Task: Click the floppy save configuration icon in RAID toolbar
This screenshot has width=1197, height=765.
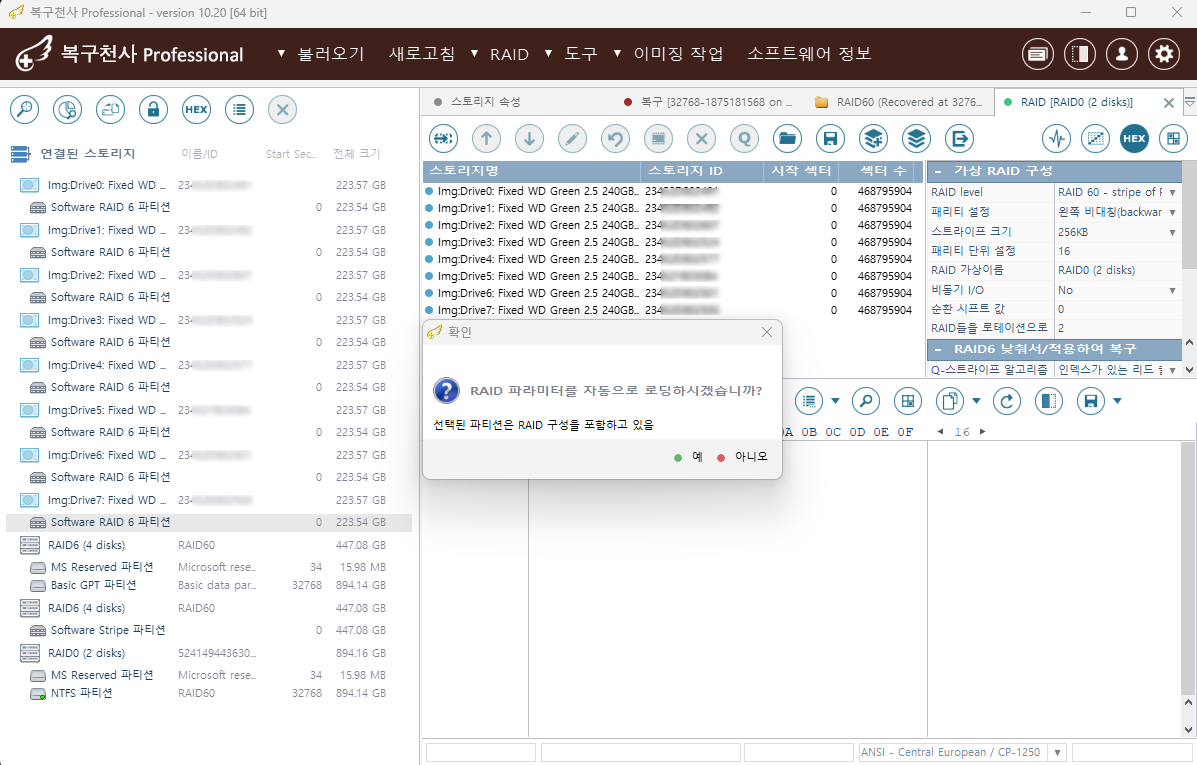Action: click(830, 139)
